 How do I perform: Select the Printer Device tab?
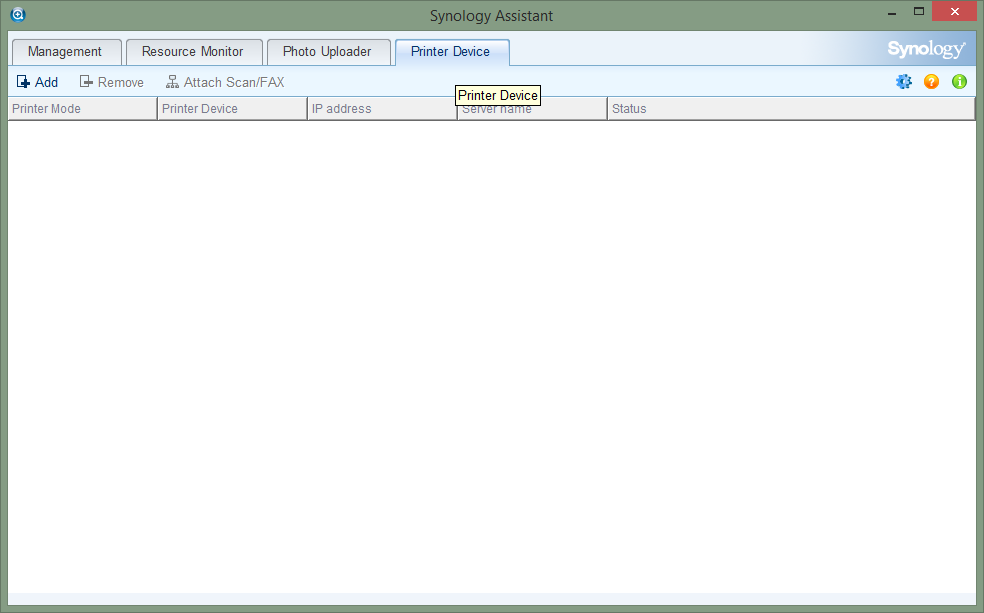click(x=452, y=52)
